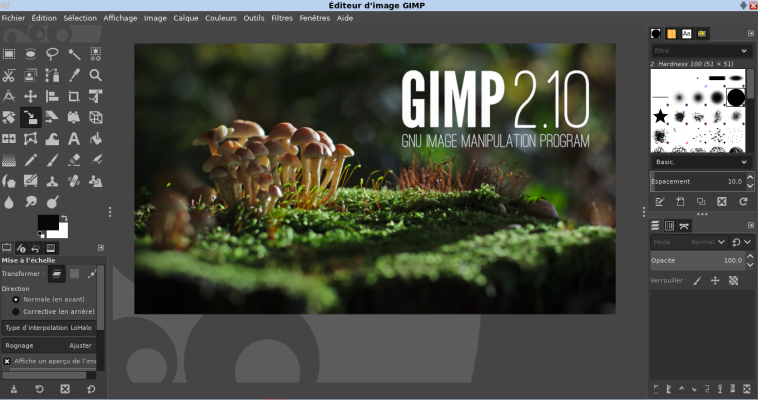This screenshot has height=400, width=758.
Task: Click the highlighted Scale tool
Action: (30, 118)
